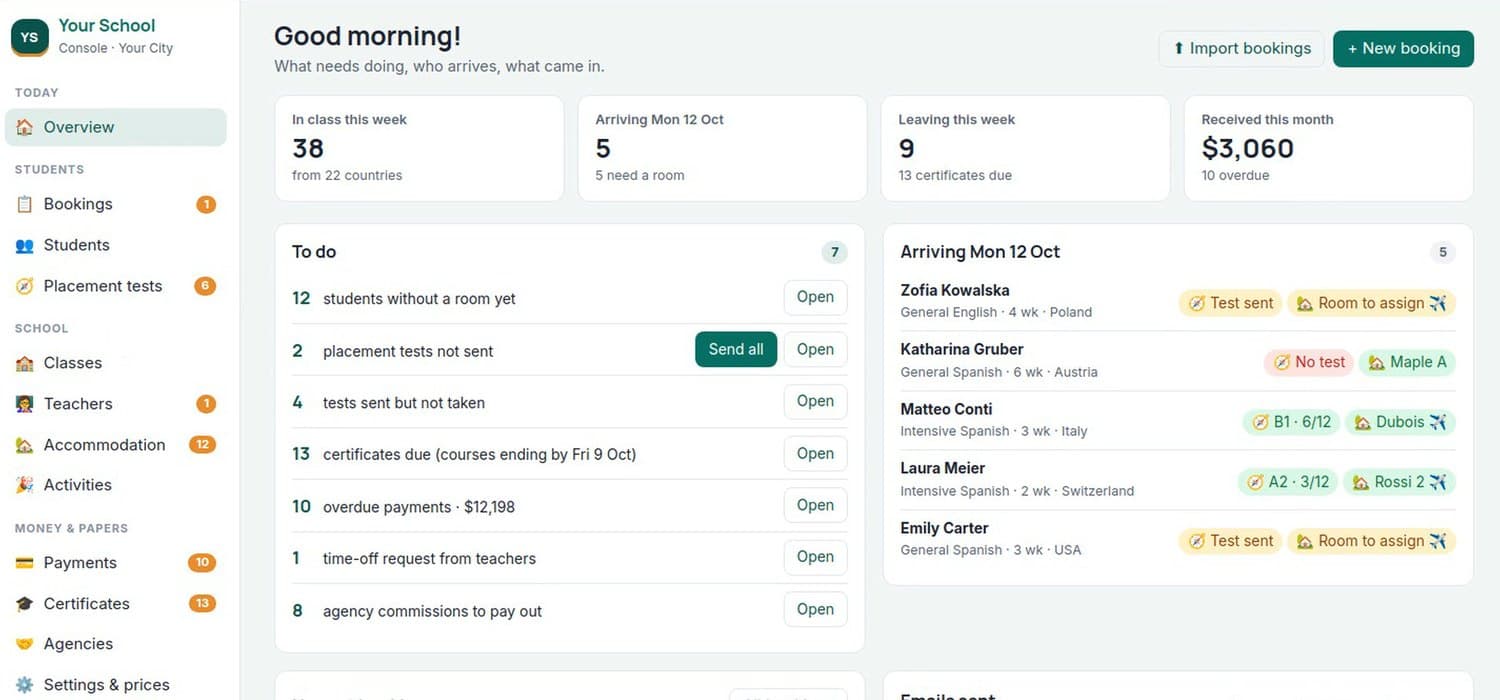1500x700 pixels.
Task: Click the Students people icon
Action: tap(25, 245)
